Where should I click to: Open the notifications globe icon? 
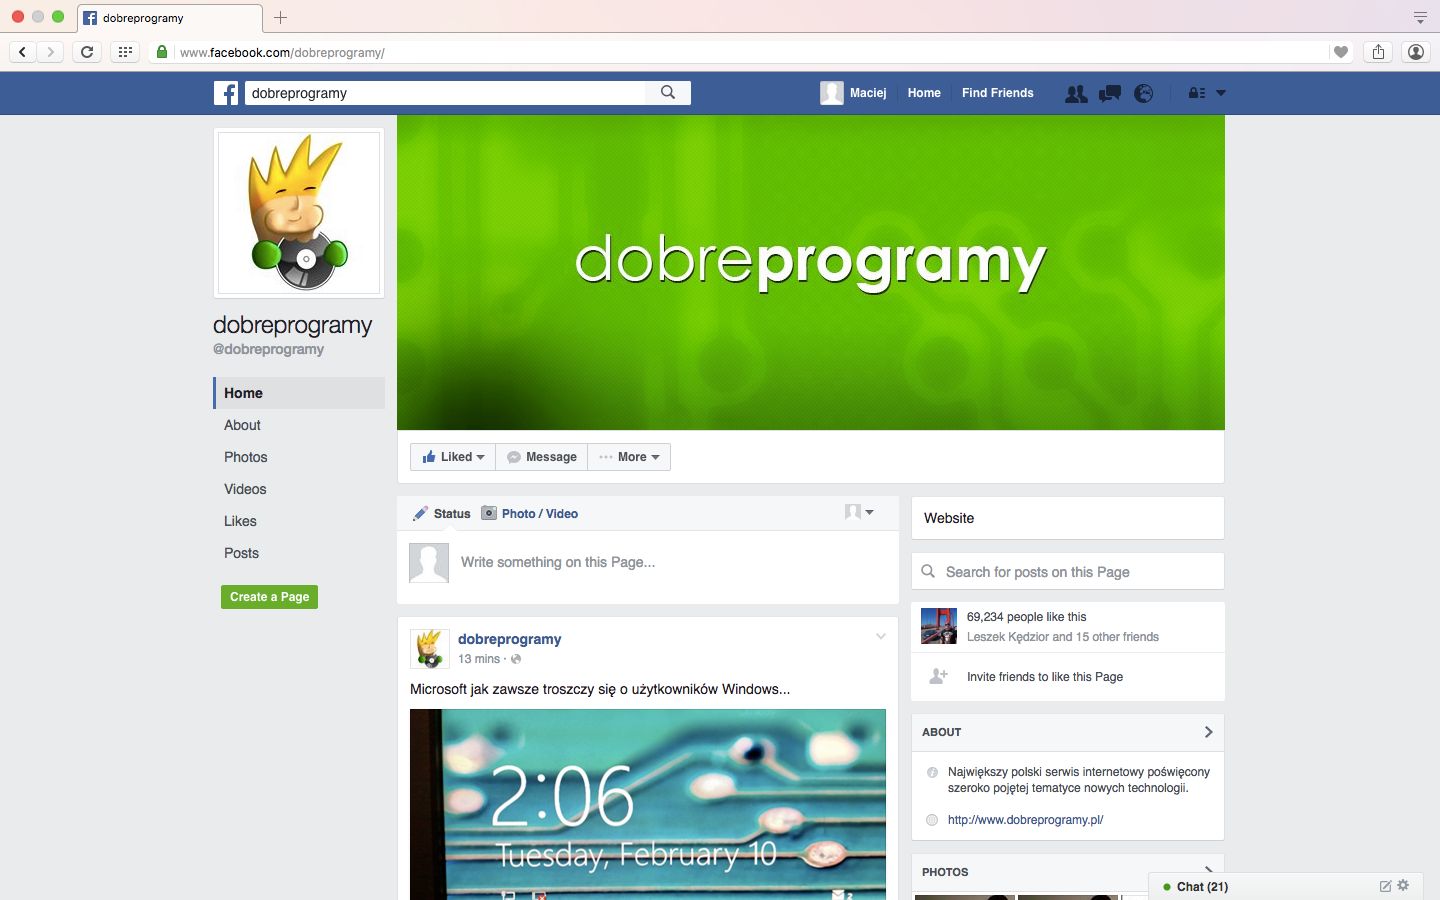click(1144, 93)
